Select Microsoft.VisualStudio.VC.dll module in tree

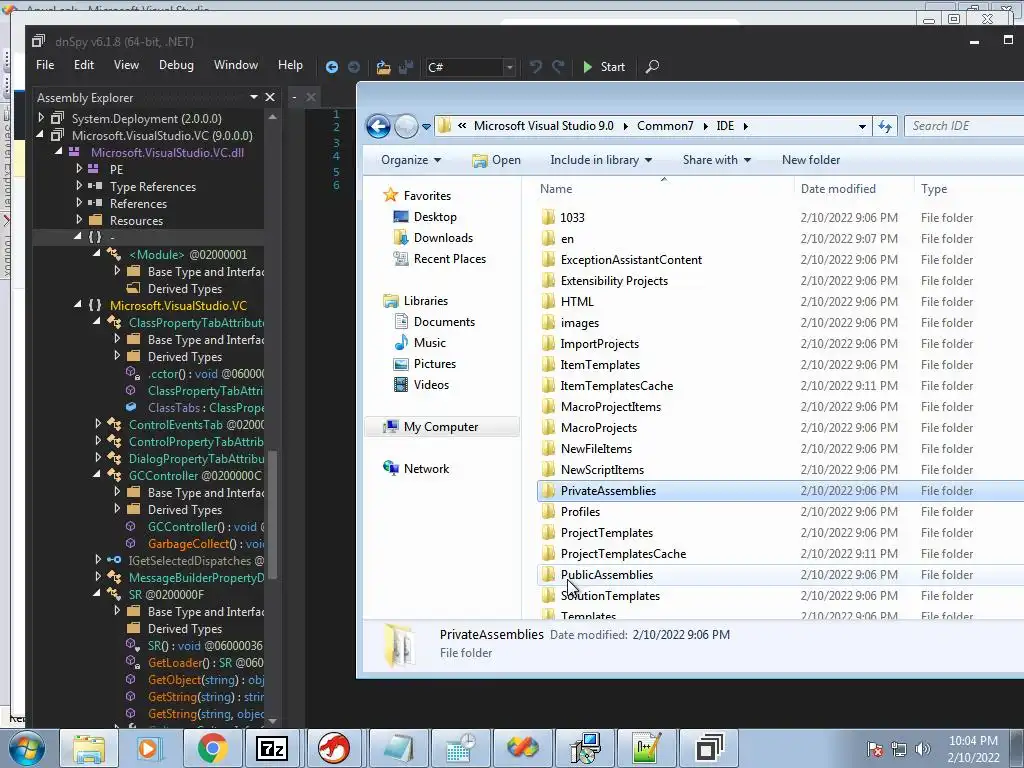(x=167, y=152)
